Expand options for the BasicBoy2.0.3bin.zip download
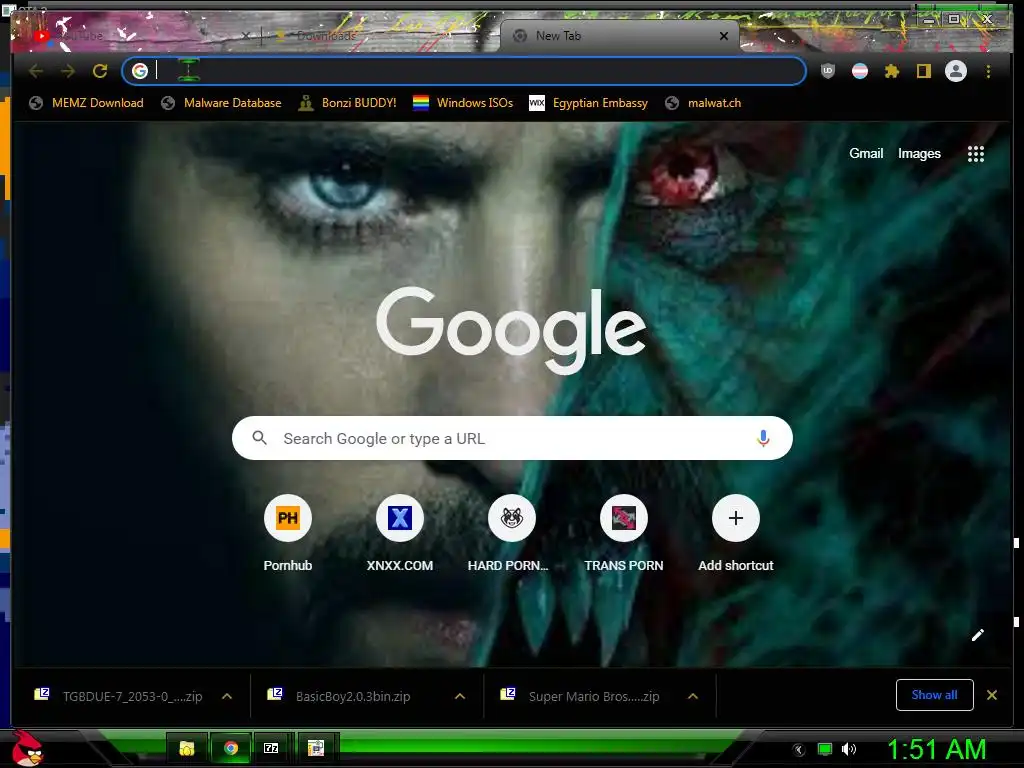 coord(460,696)
